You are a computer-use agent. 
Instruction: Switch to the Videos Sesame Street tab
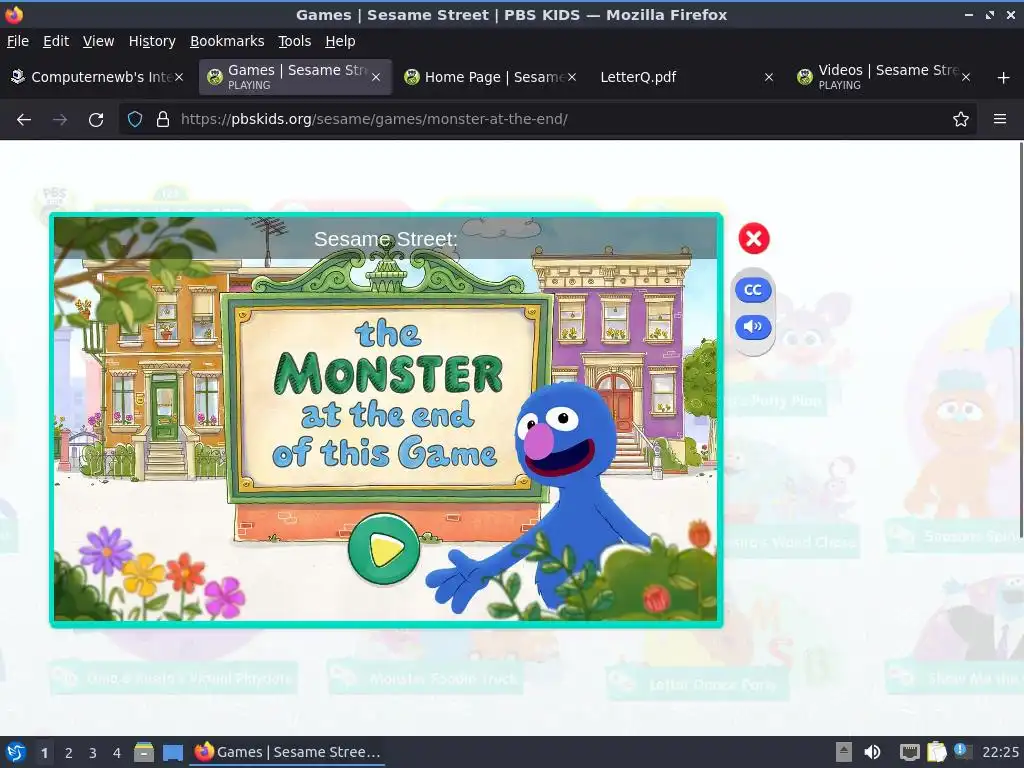884,77
